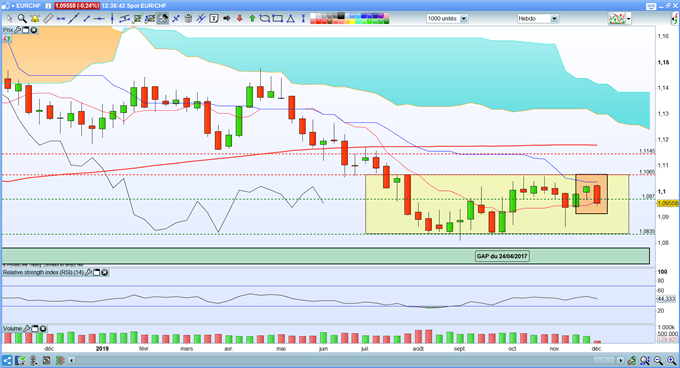
Task: Click the red-green refresh arrows icon
Action: (x=7, y=39)
